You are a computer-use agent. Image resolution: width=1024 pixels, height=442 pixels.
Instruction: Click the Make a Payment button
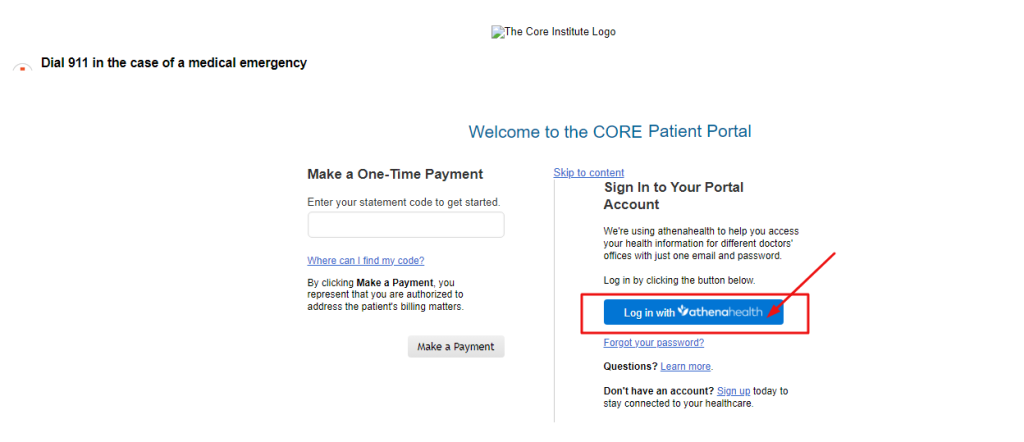pyautogui.click(x=456, y=347)
